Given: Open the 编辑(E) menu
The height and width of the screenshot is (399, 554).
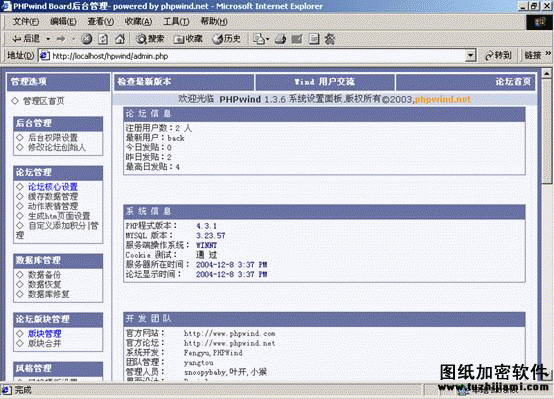Looking at the screenshot, I should [x=63, y=22].
